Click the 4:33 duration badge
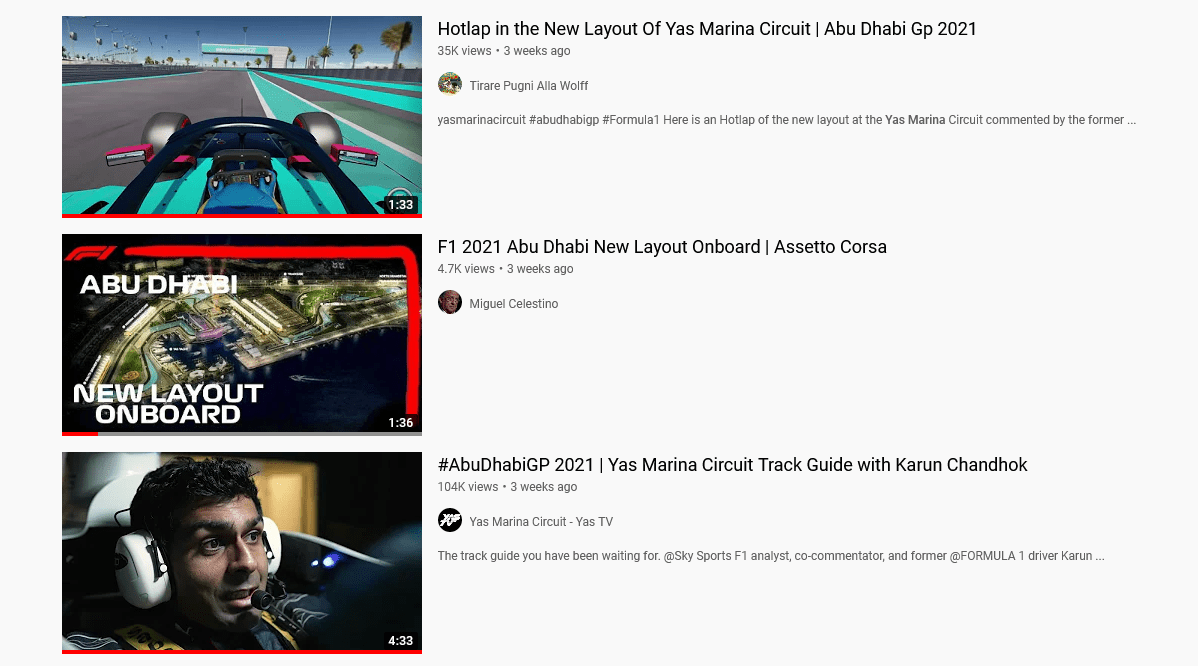Image resolution: width=1198 pixels, height=666 pixels. point(400,641)
